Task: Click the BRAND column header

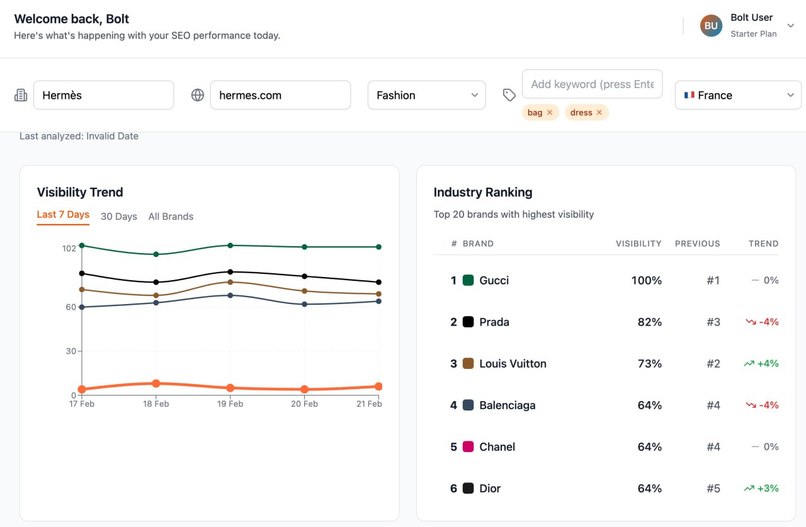Action: pos(478,244)
